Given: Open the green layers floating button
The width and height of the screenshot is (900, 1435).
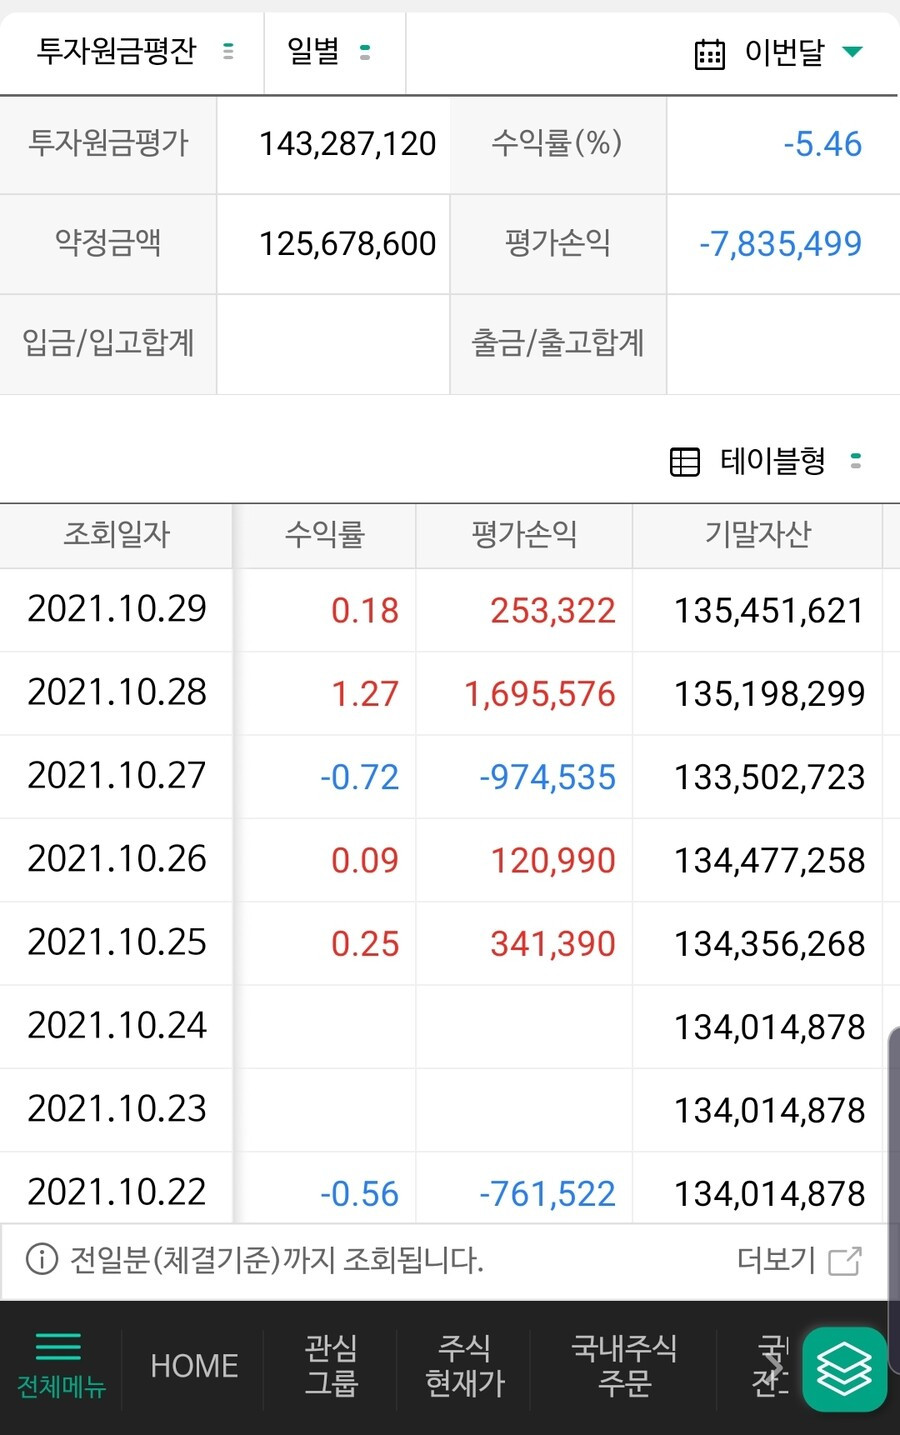Looking at the screenshot, I should (x=844, y=1369).
